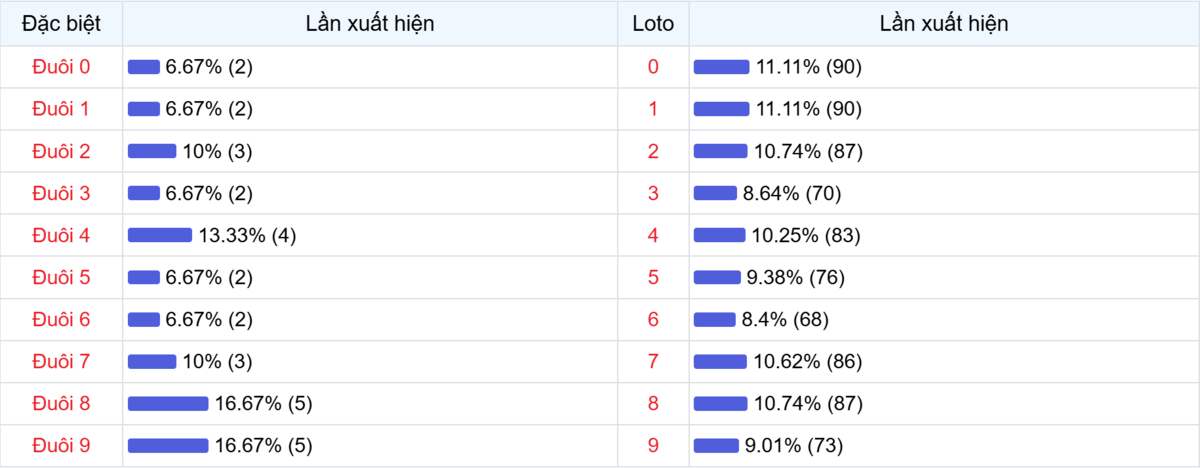Image resolution: width=1200 pixels, height=468 pixels.
Task: Select Loto number 9 label
Action: point(653,446)
